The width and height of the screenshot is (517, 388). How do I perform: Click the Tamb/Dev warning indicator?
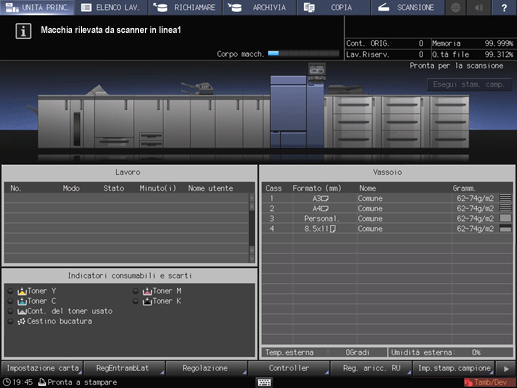coord(489,382)
